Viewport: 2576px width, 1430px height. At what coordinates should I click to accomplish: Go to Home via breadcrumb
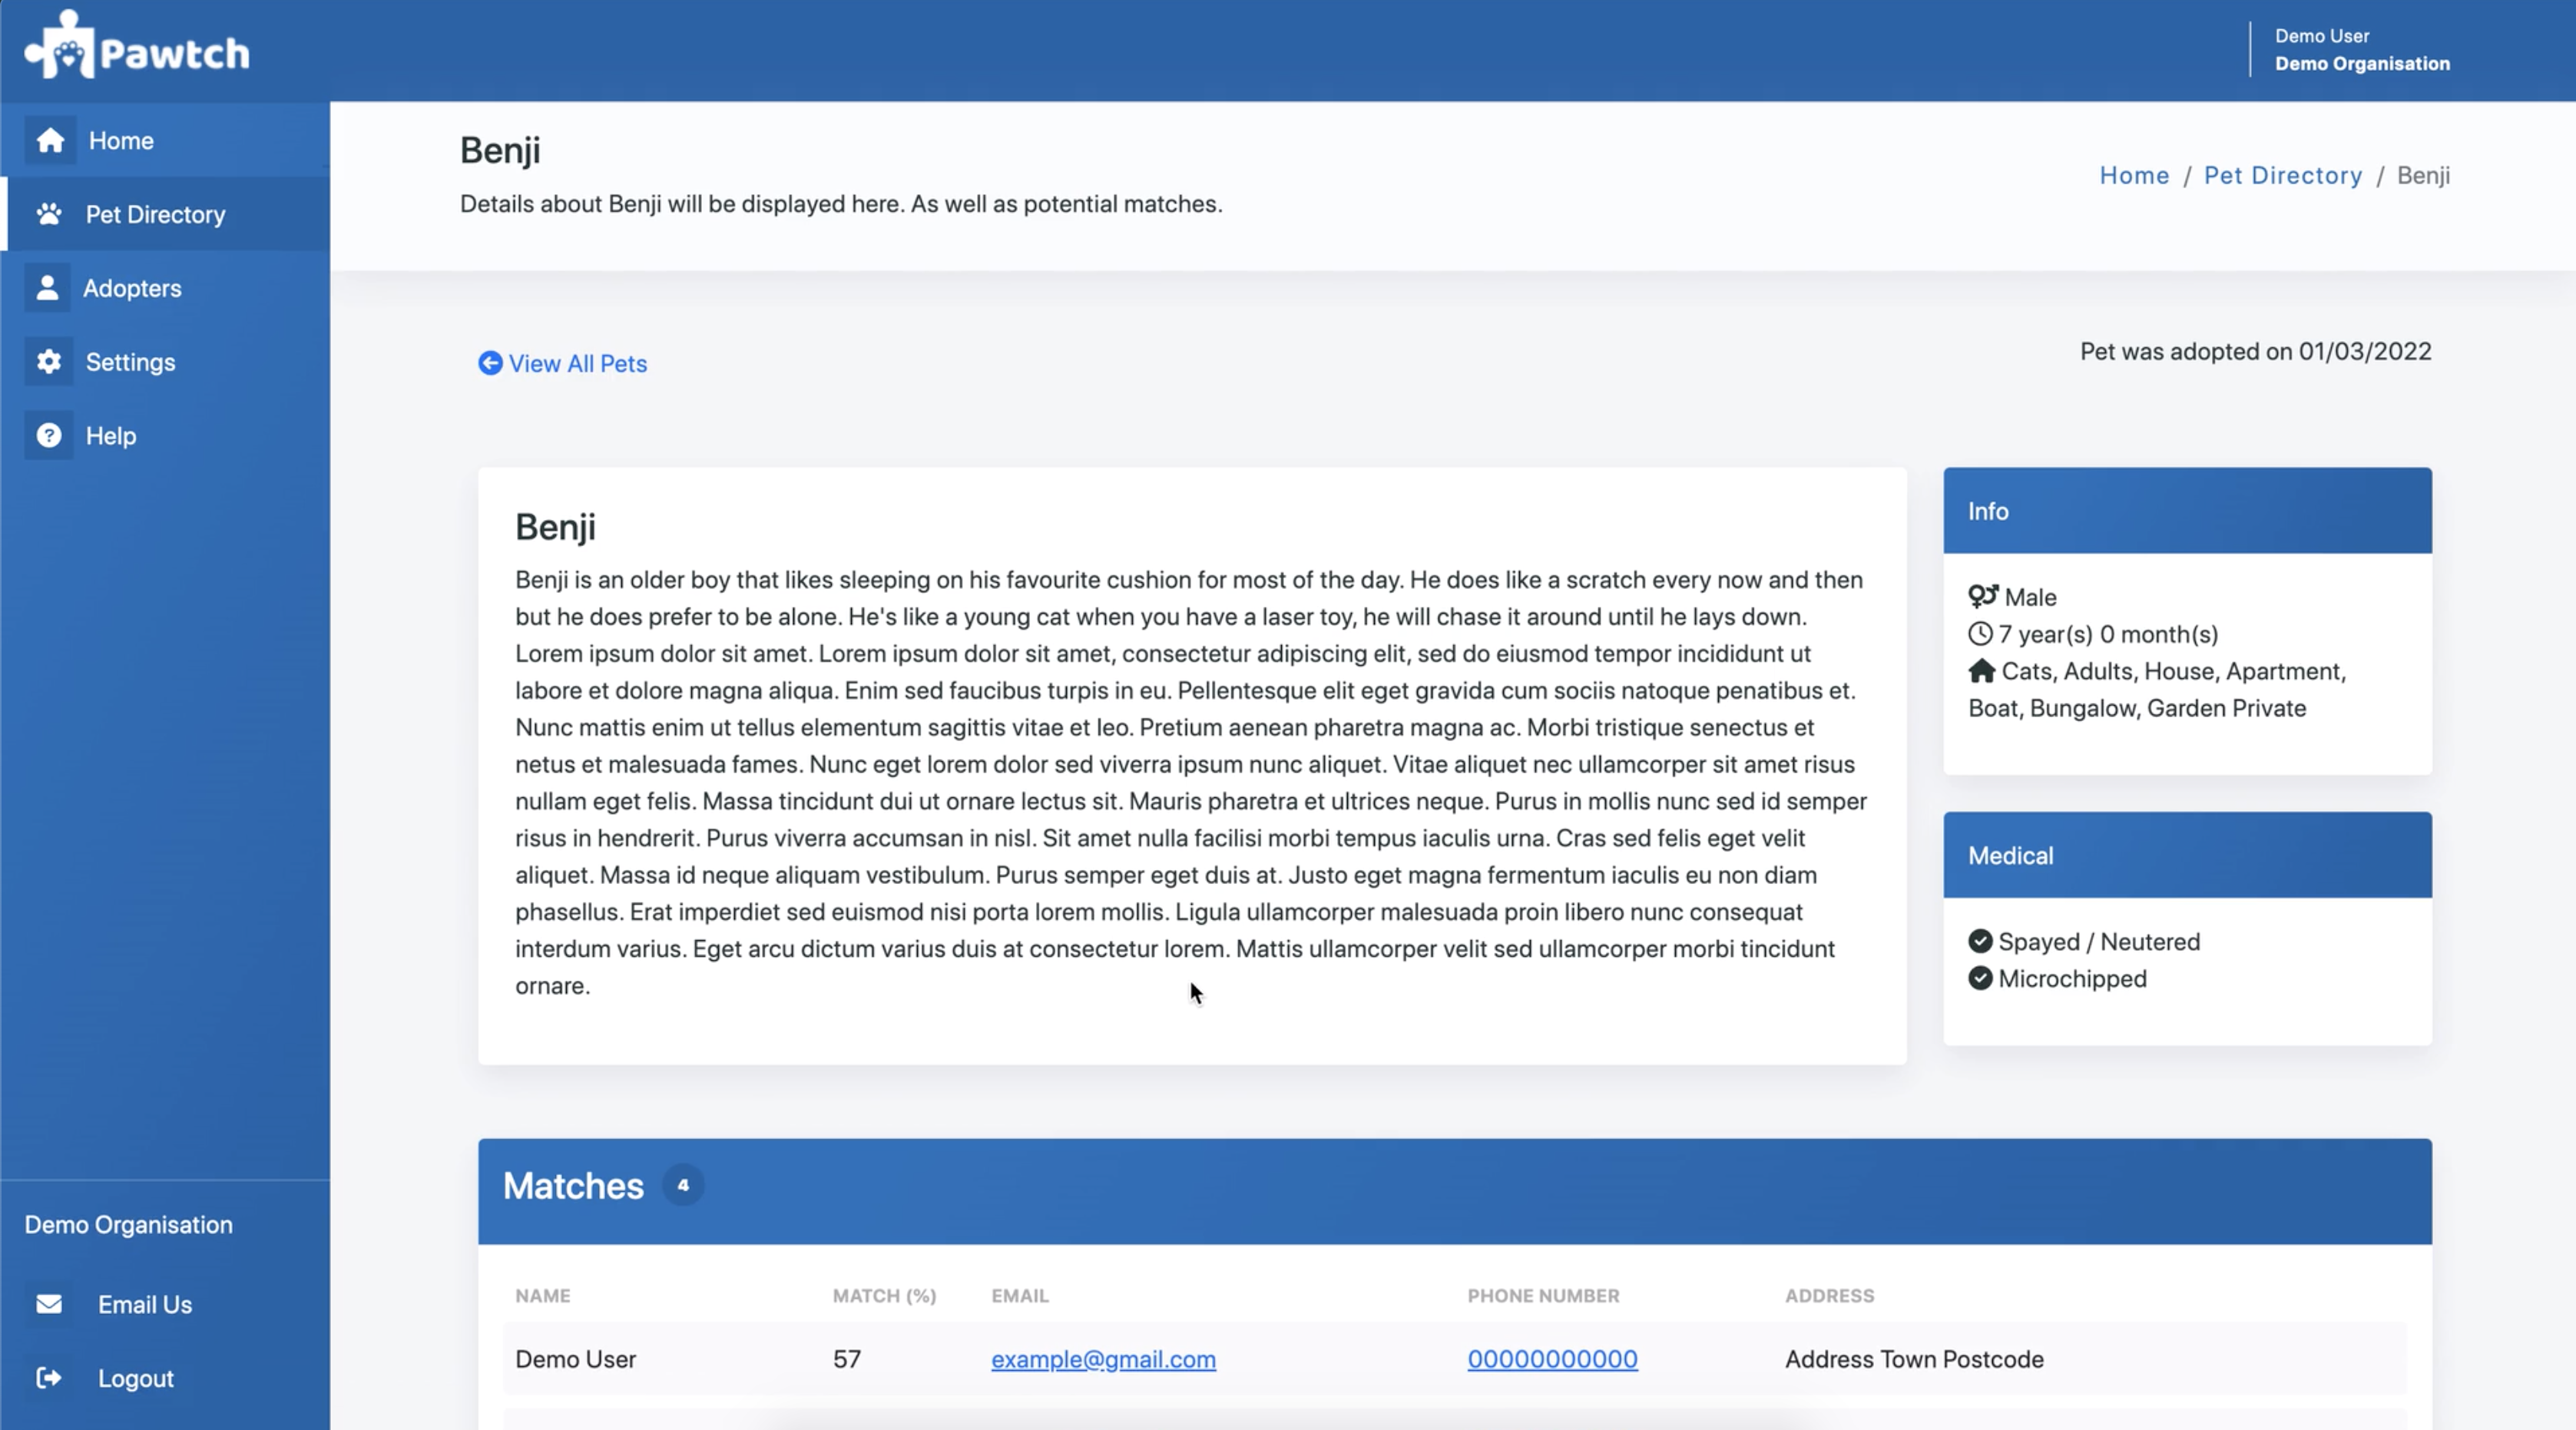coord(2134,175)
